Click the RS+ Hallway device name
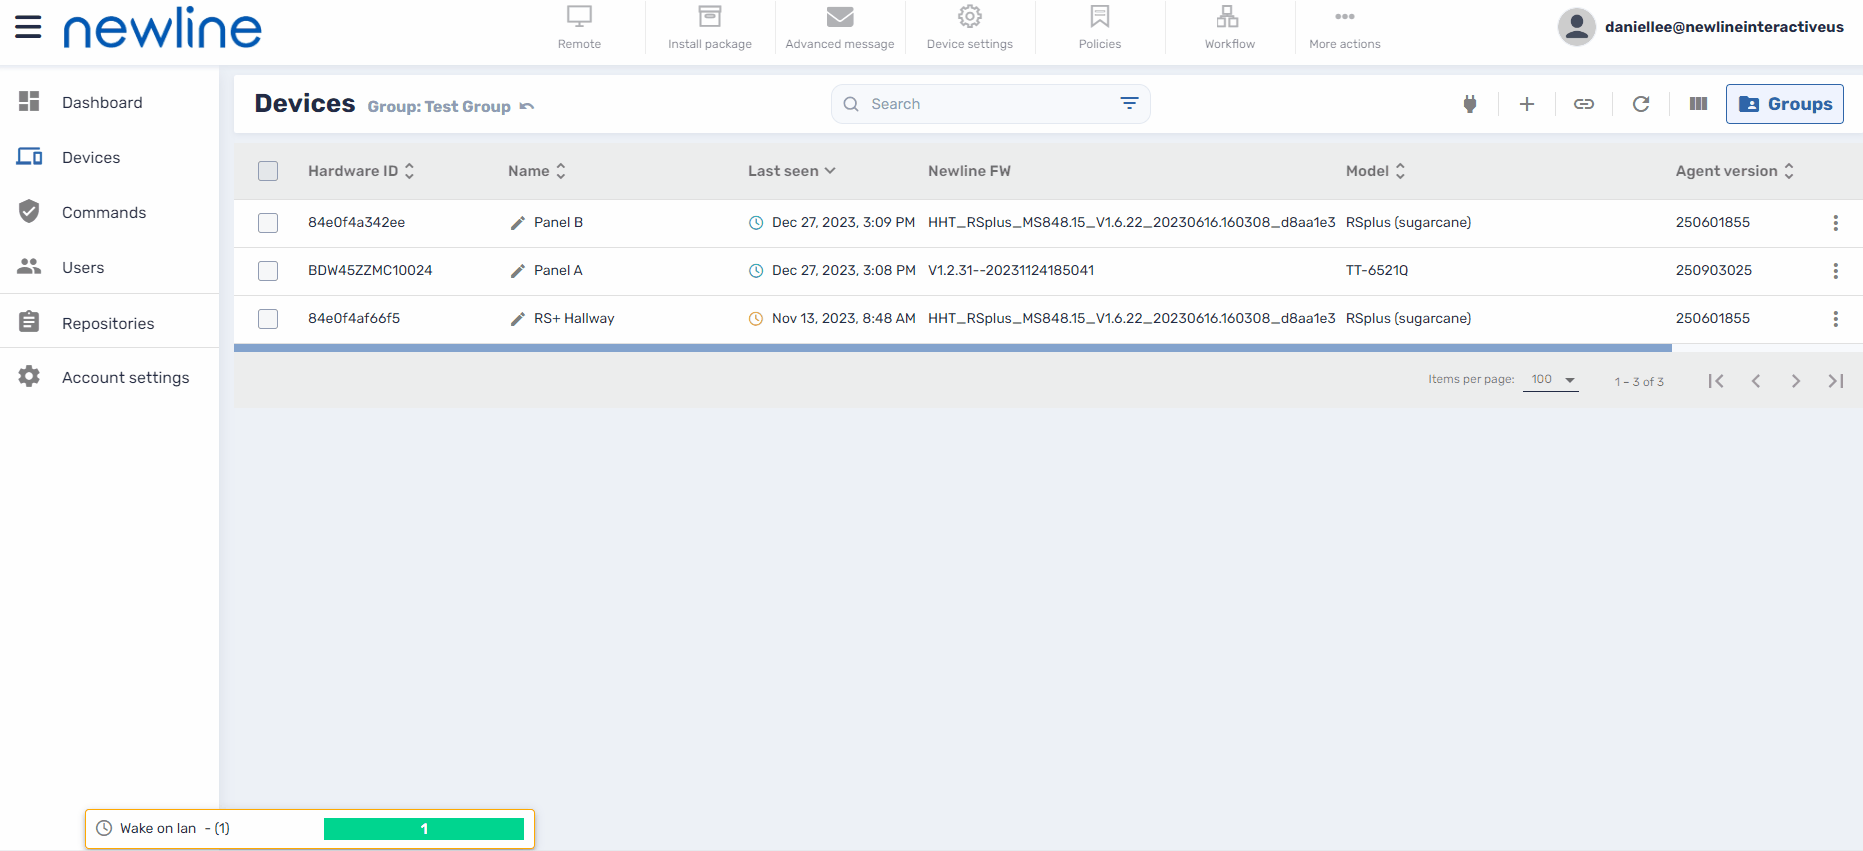This screenshot has width=1863, height=851. click(574, 319)
